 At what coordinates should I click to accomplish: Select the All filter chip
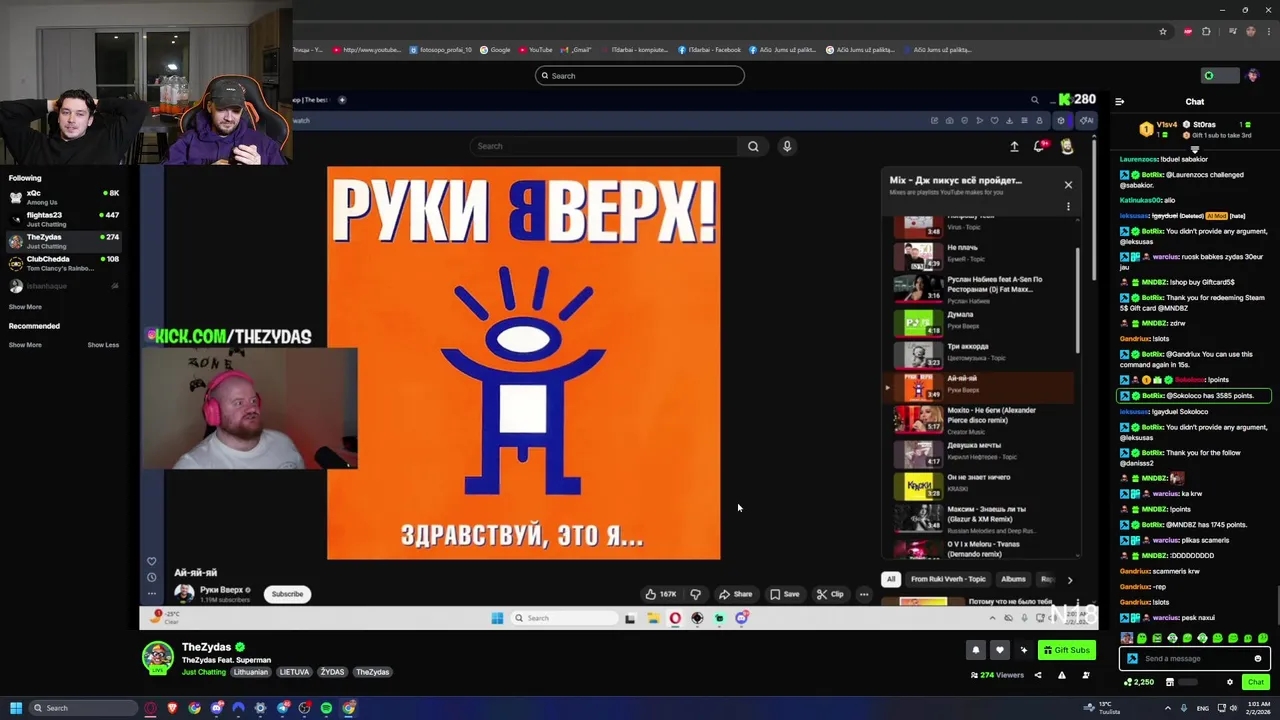point(890,579)
